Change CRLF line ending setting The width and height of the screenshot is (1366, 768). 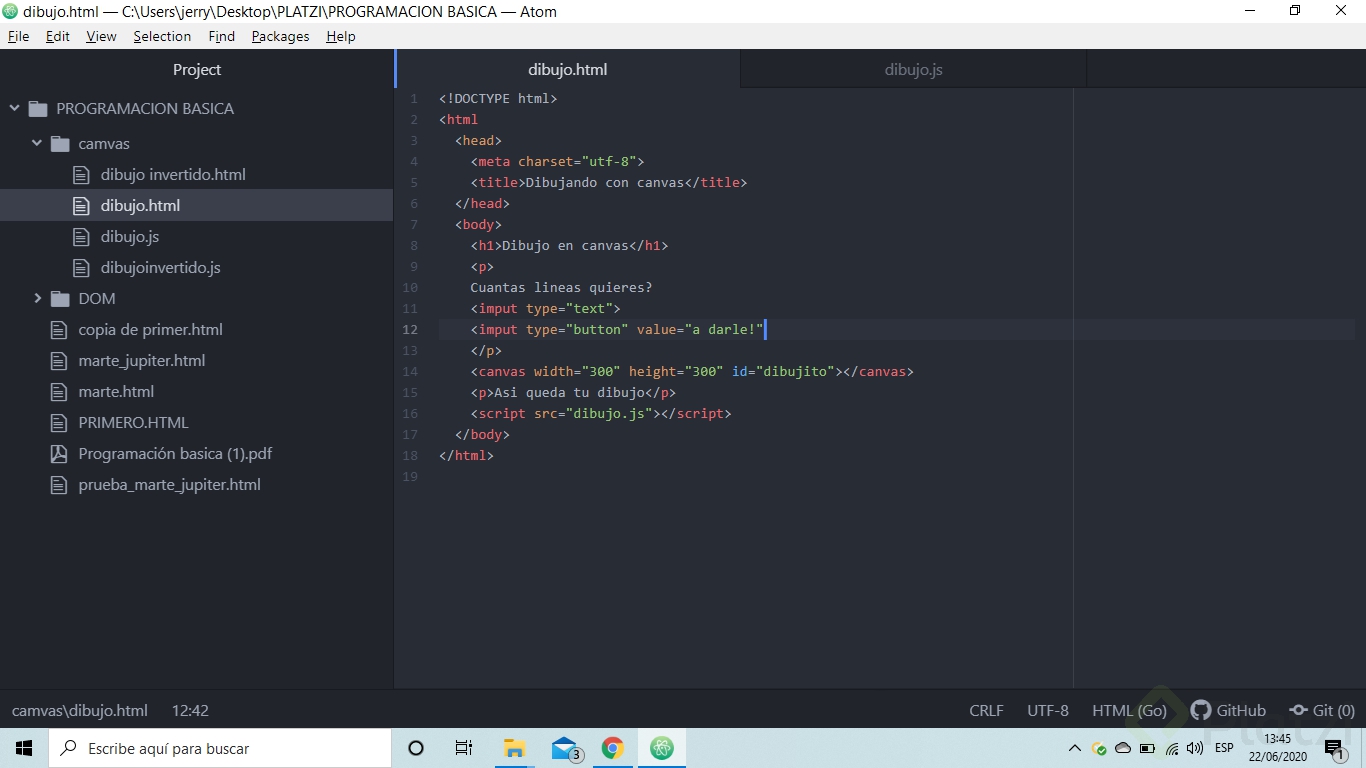(x=986, y=710)
